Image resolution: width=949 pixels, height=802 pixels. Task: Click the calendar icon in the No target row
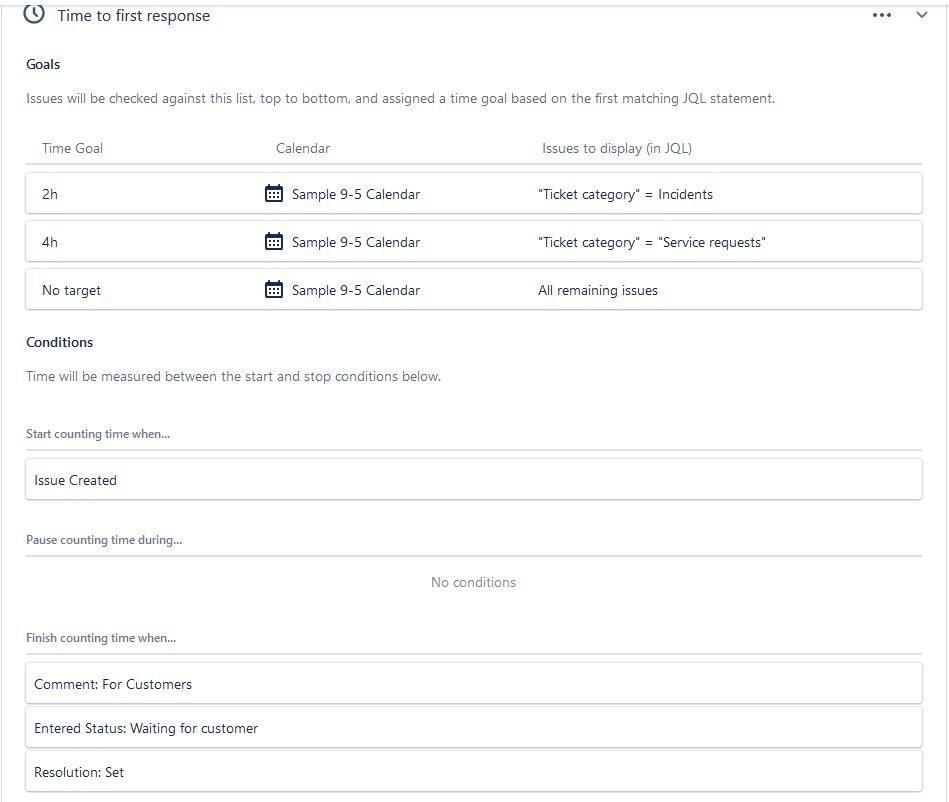[x=274, y=290]
